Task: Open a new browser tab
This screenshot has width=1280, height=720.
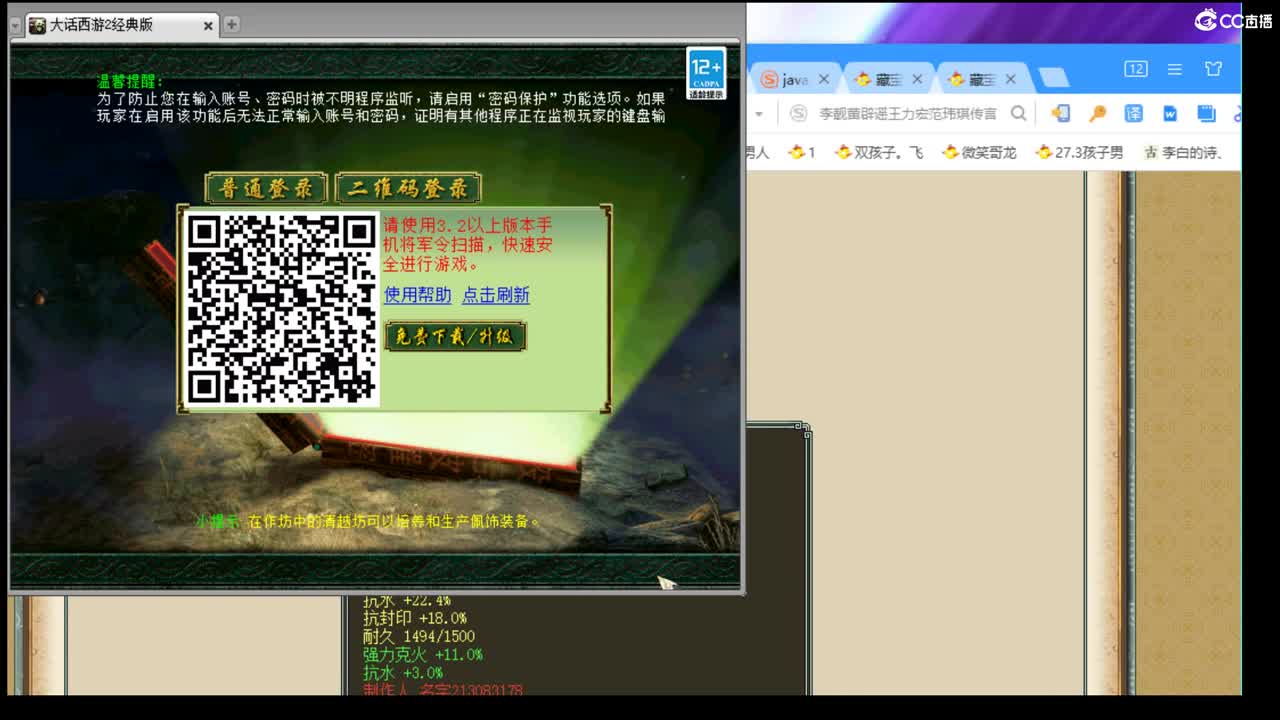Action: [x=1053, y=79]
